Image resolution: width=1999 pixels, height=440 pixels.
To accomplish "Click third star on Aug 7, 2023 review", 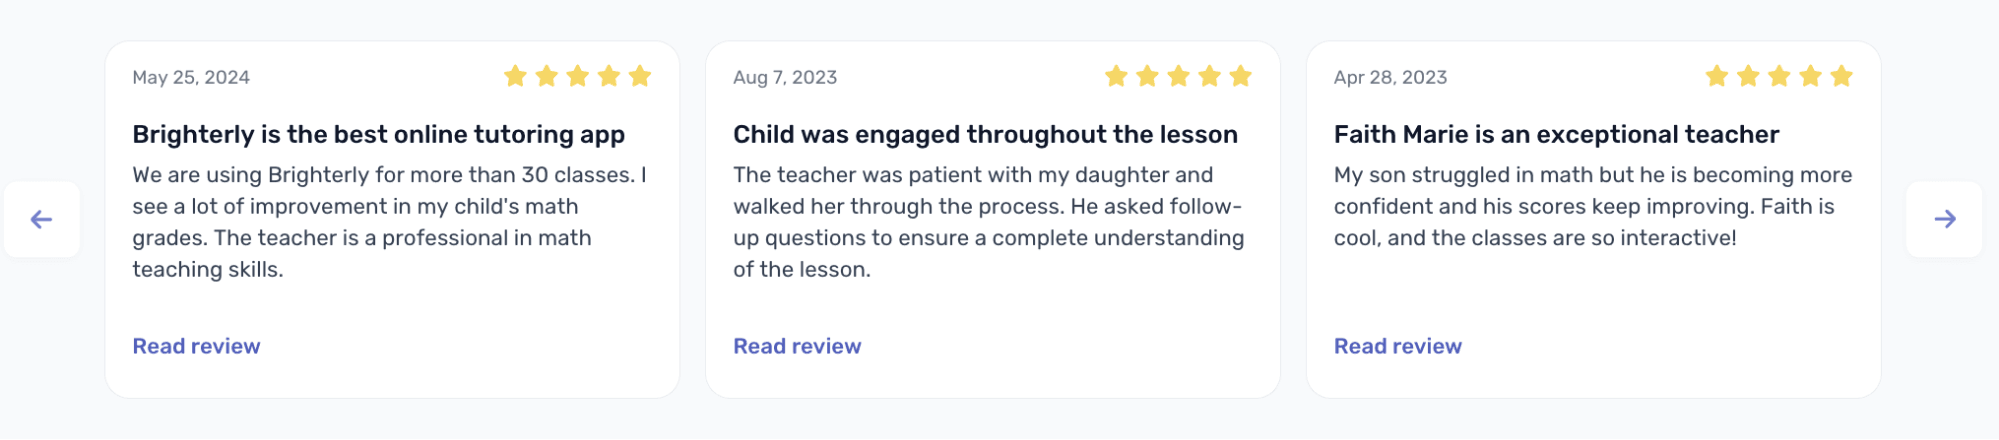I will (x=1179, y=76).
